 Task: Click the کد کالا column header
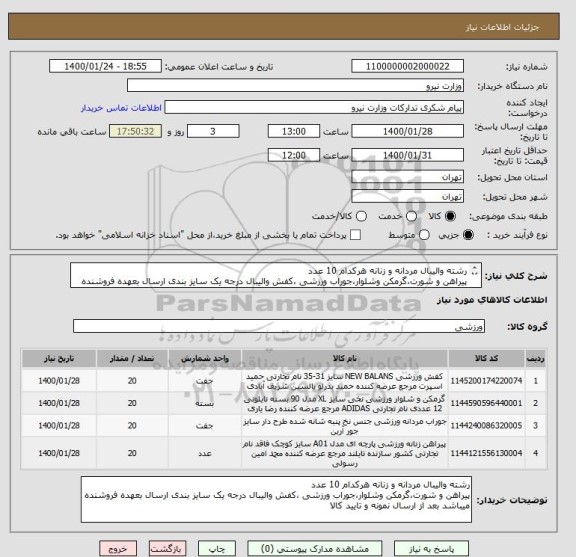(486, 358)
